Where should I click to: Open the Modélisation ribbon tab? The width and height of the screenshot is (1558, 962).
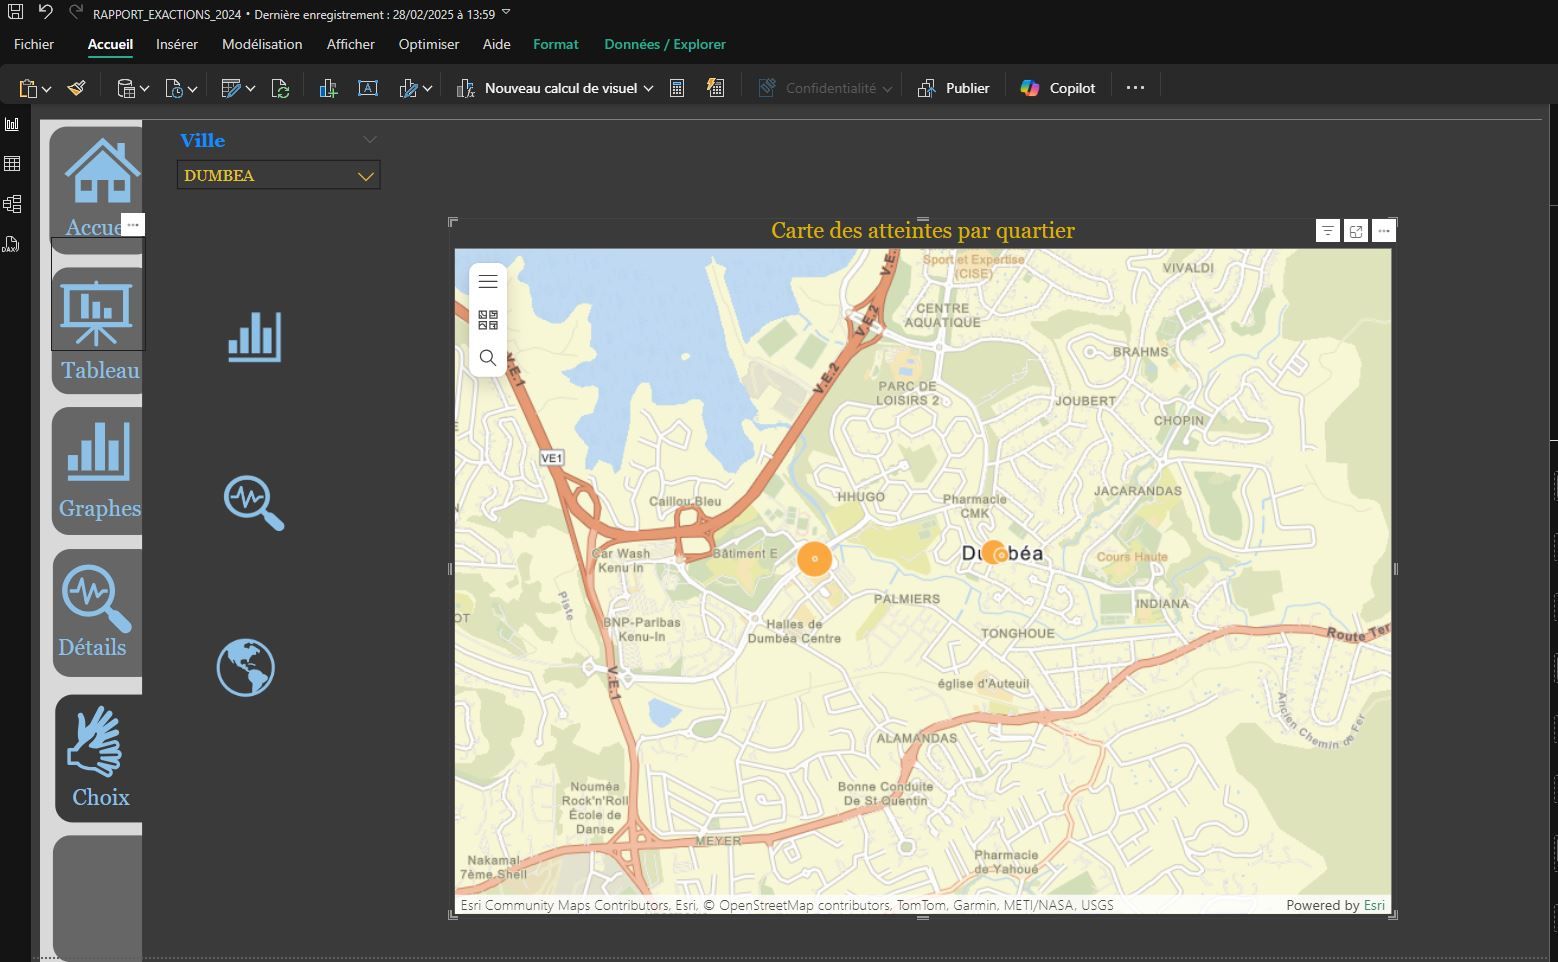[262, 44]
